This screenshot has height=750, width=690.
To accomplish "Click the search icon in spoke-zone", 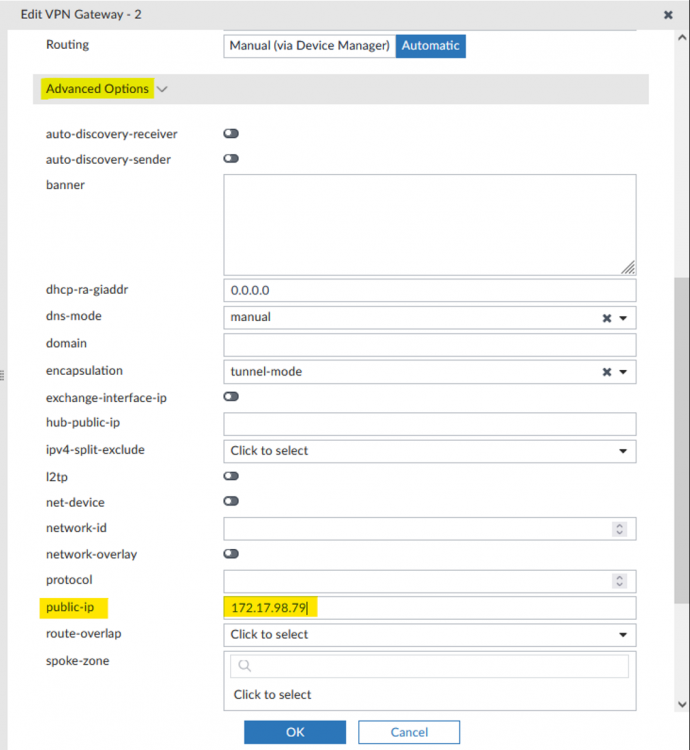I will click(x=244, y=666).
